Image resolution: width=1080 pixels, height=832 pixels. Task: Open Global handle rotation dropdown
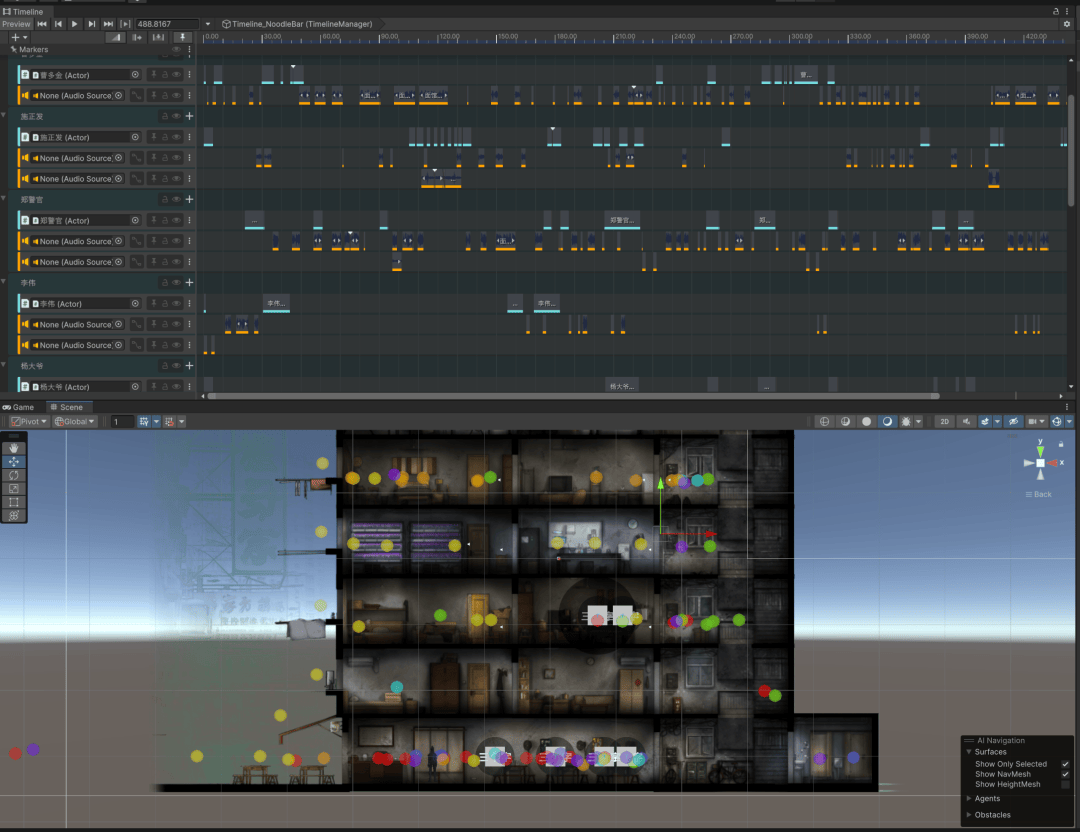[x=74, y=422]
